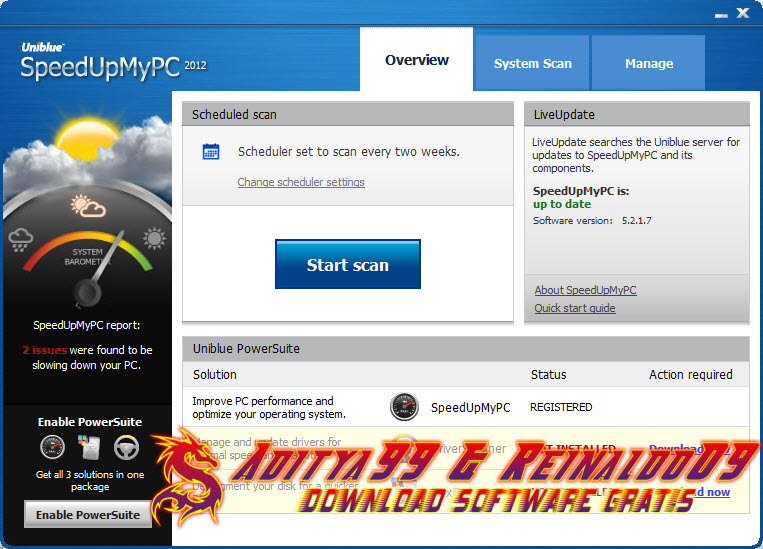Click the speedometer icon under Enable PowerSuite

[53, 447]
